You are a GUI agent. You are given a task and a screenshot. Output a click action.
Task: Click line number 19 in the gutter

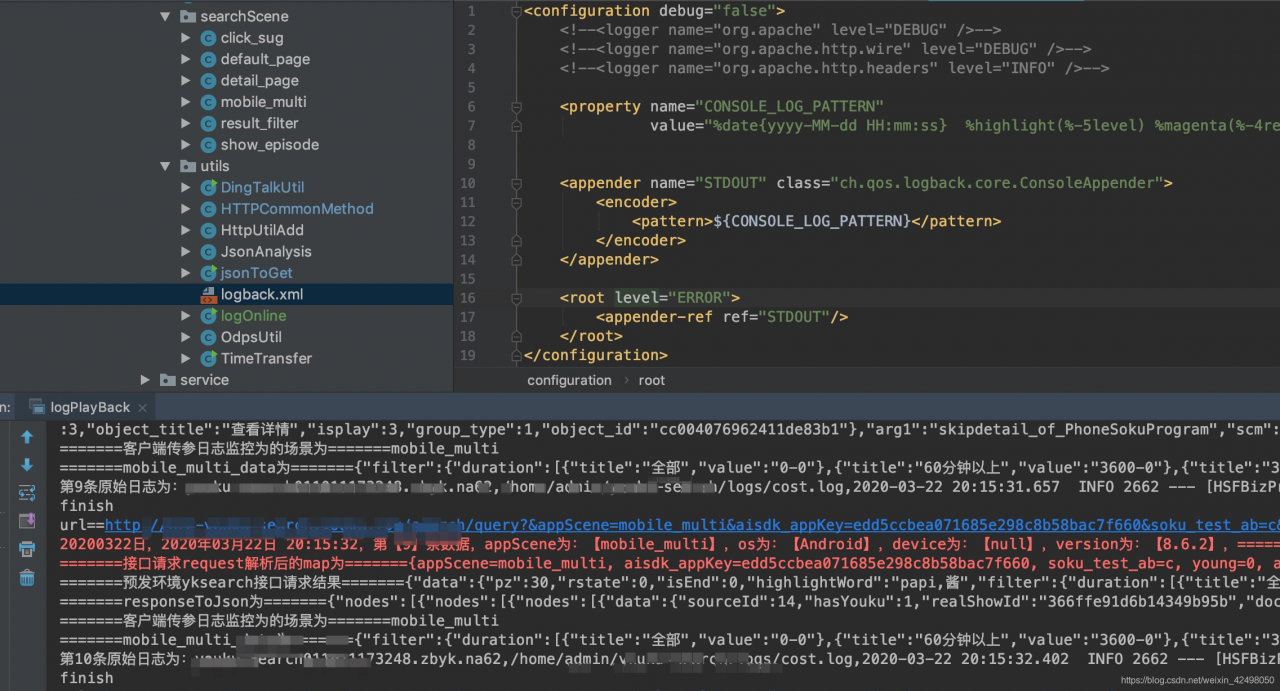468,355
